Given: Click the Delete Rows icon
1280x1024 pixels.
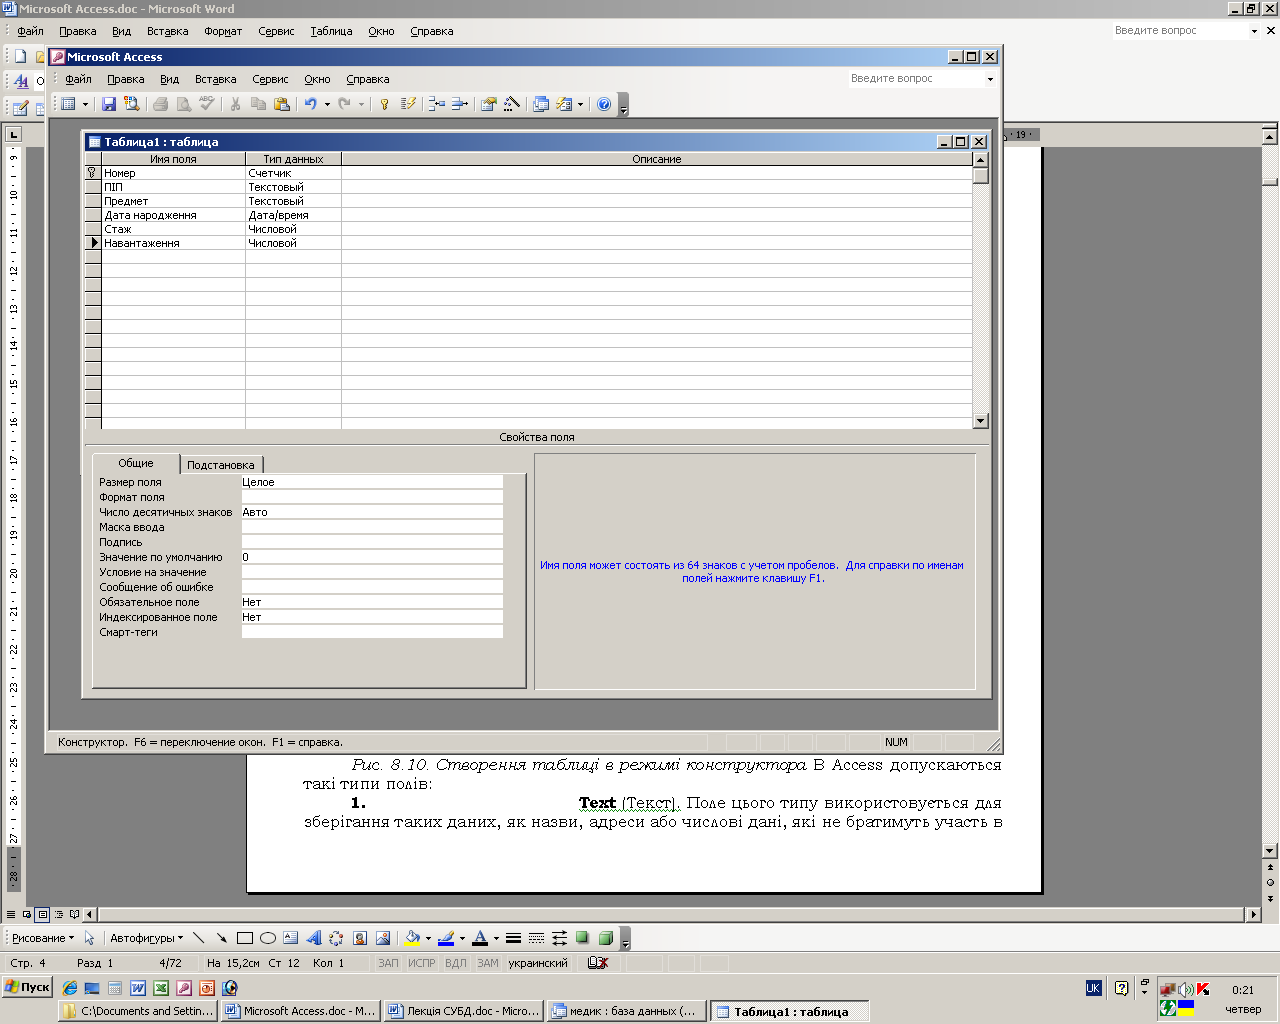Looking at the screenshot, I should [x=460, y=104].
